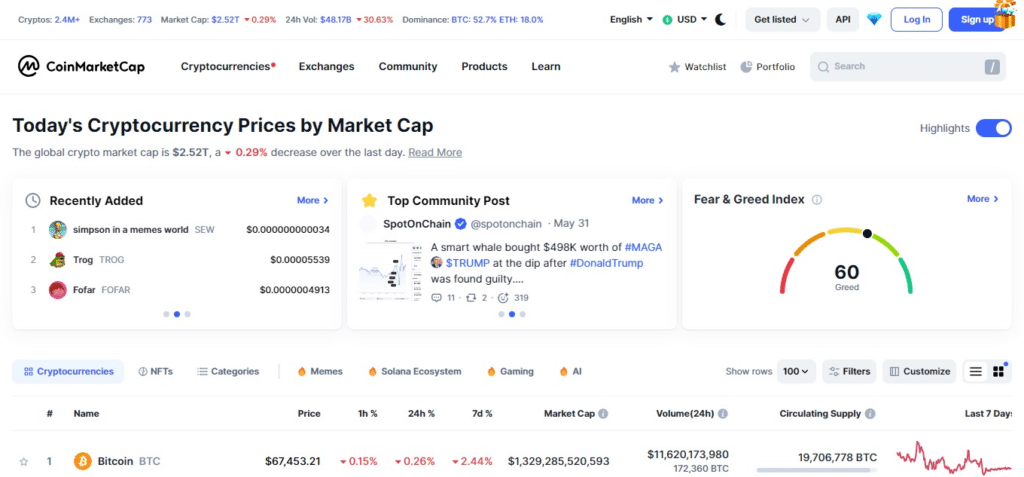The width and height of the screenshot is (1024, 477).
Task: Open the English language dropdown
Action: pos(631,19)
